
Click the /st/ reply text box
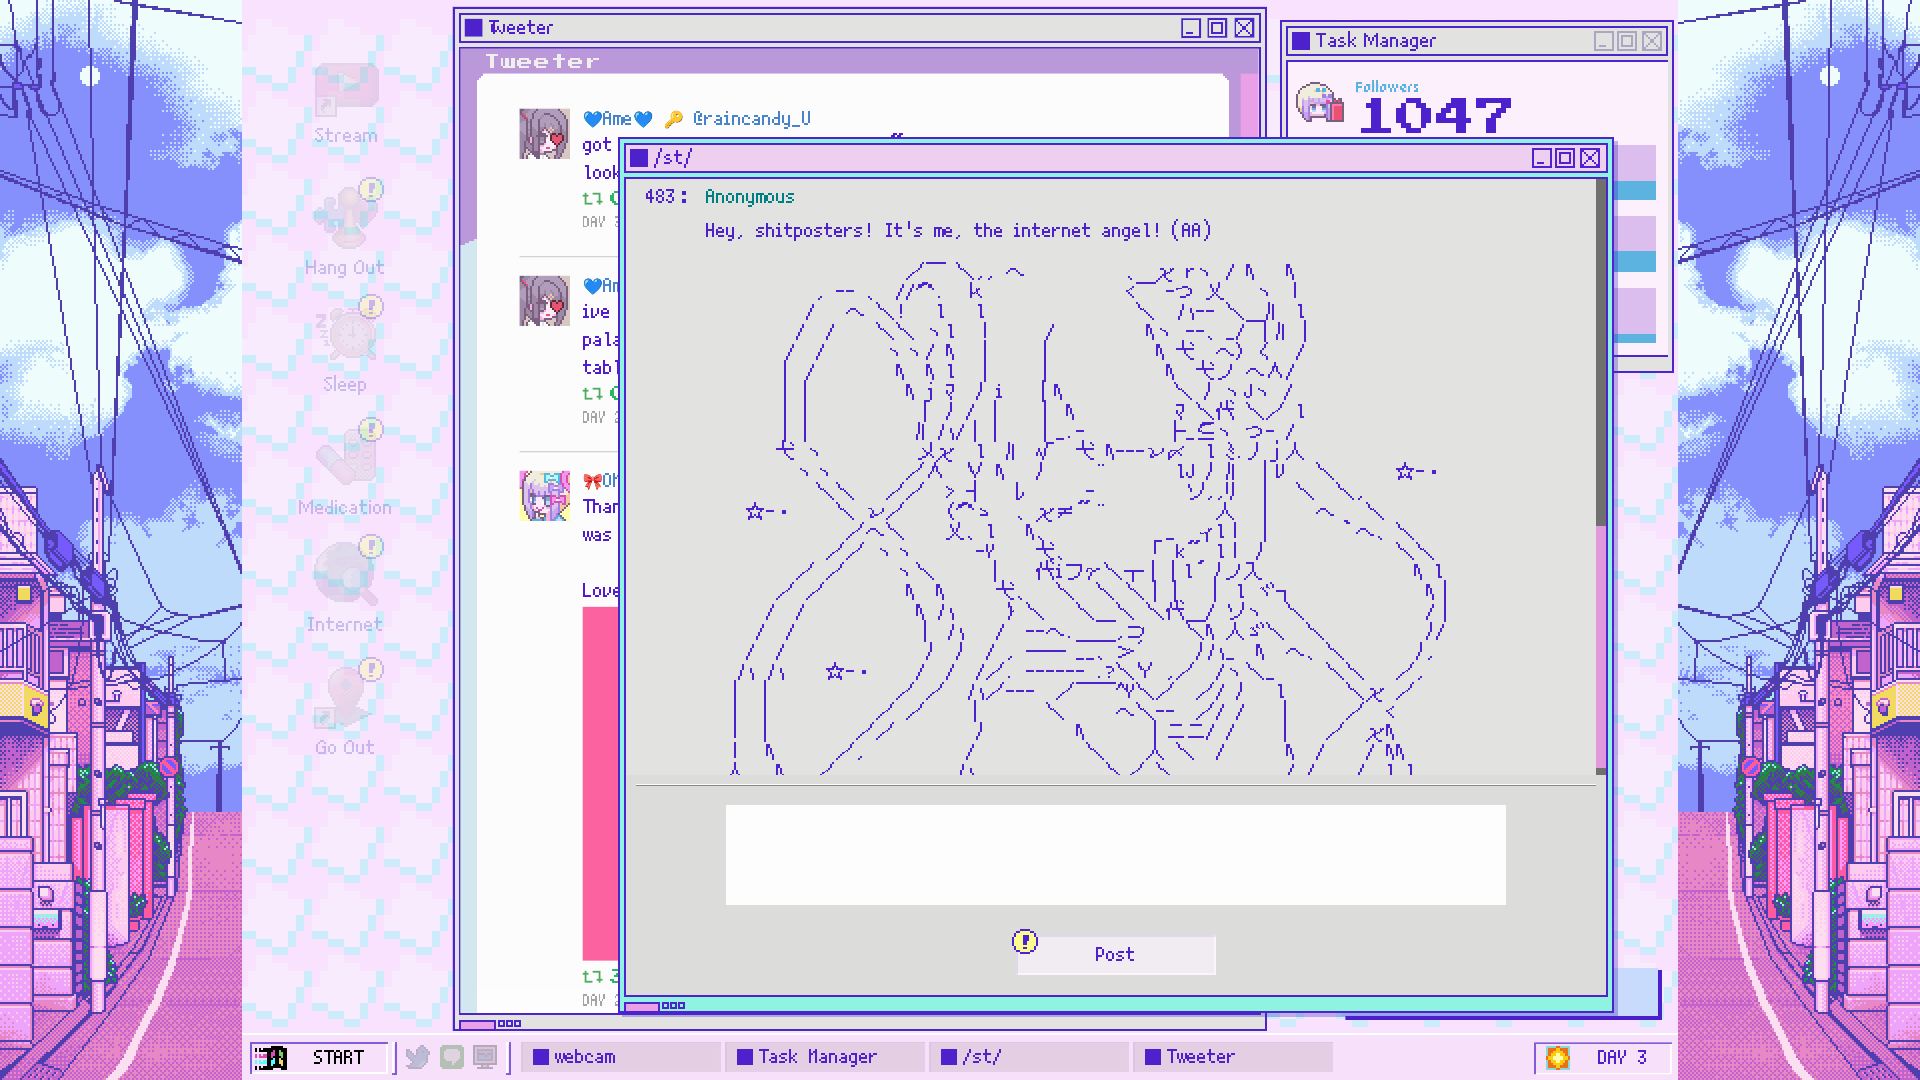pyautogui.click(x=1115, y=855)
